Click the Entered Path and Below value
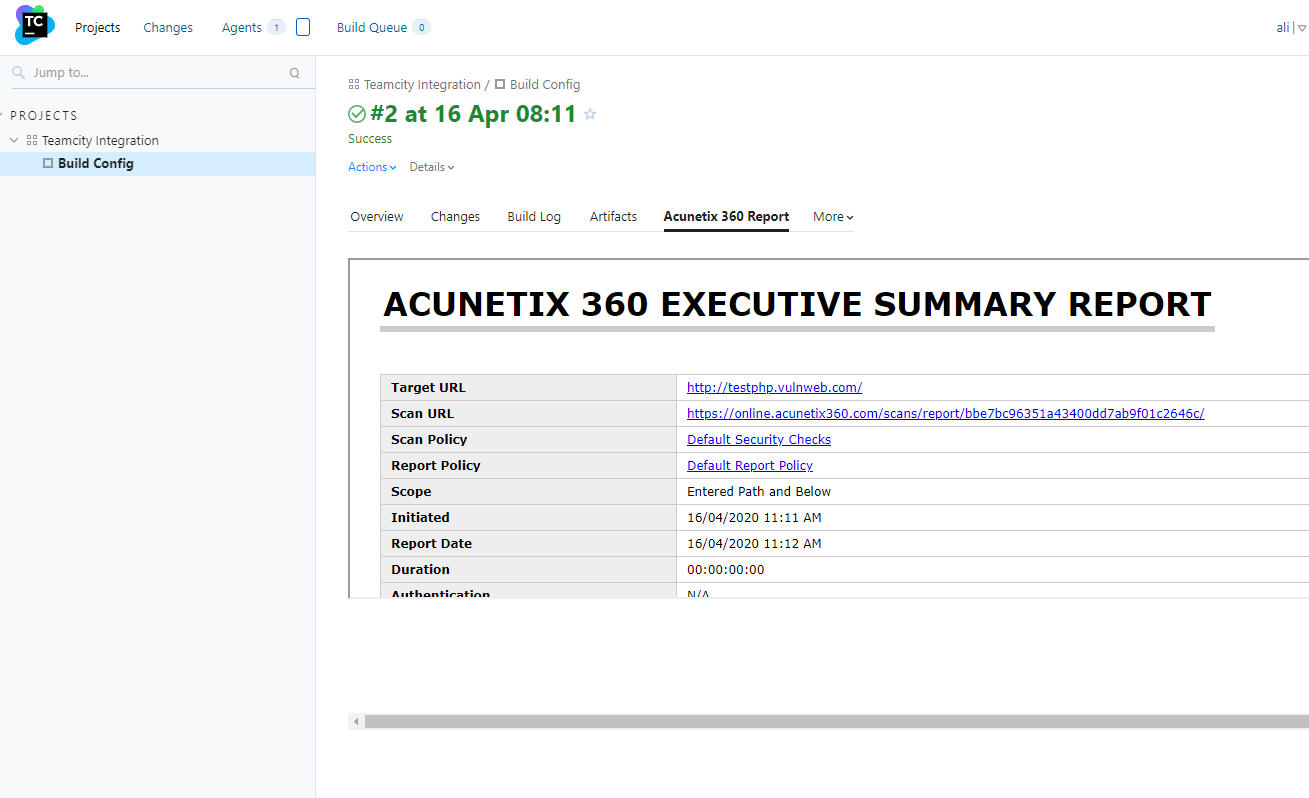1309x798 pixels. tap(759, 492)
